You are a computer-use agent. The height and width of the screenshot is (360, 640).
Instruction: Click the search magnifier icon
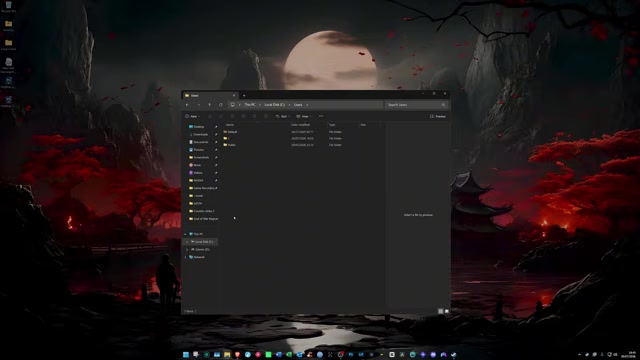tap(443, 105)
